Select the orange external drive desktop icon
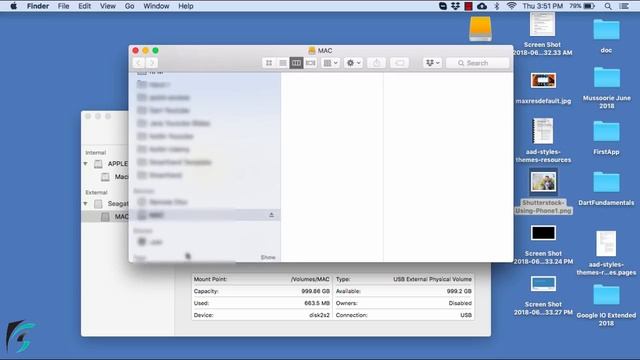Image resolution: width=640 pixels, height=360 pixels. tap(480, 29)
